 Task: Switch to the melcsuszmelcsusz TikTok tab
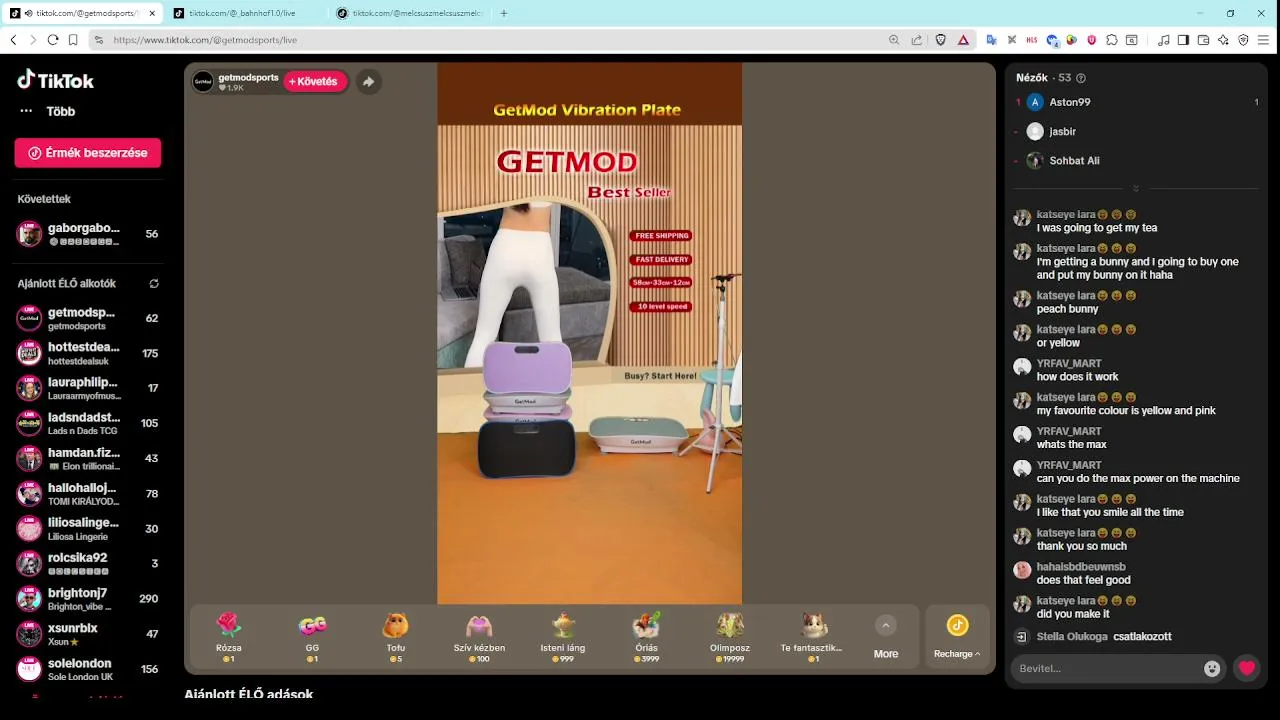[410, 13]
